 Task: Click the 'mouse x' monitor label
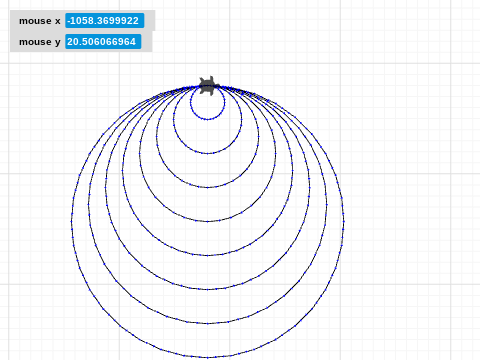point(40,21)
